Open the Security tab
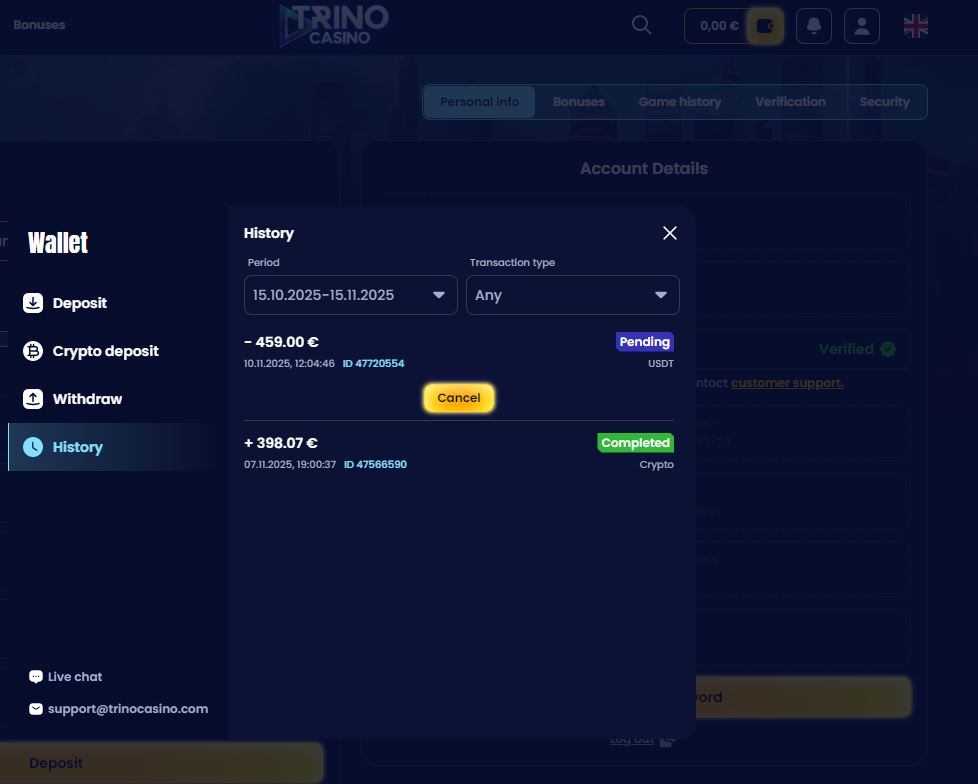This screenshot has width=978, height=784. tap(884, 102)
